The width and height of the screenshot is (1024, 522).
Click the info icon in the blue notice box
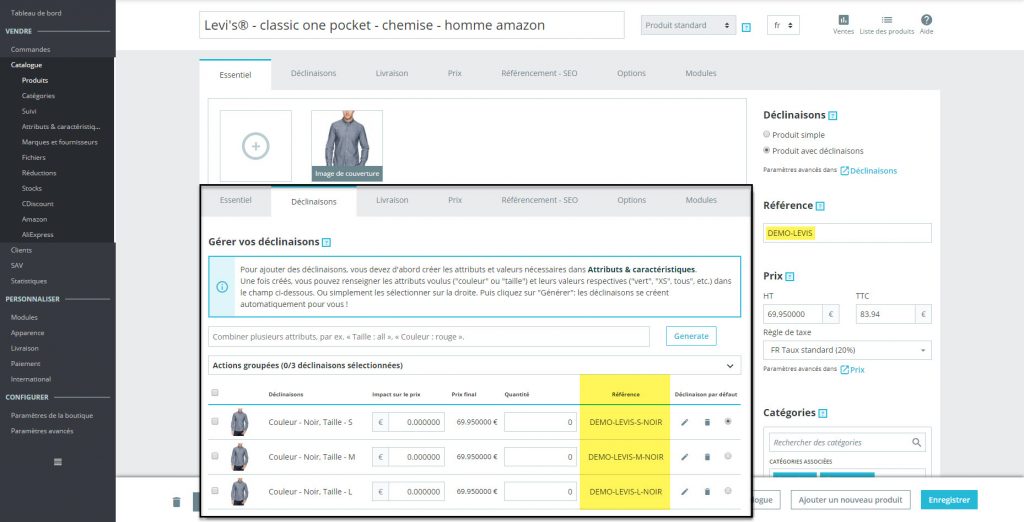point(222,287)
